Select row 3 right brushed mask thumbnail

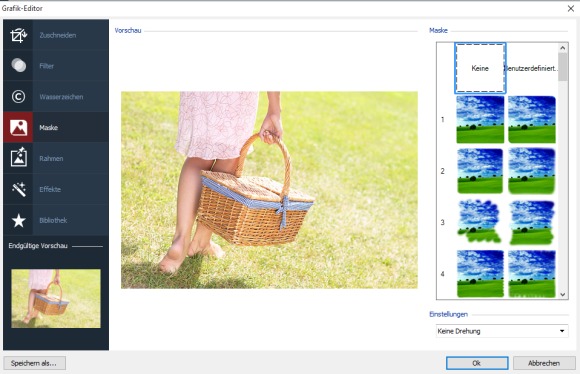coord(532,222)
